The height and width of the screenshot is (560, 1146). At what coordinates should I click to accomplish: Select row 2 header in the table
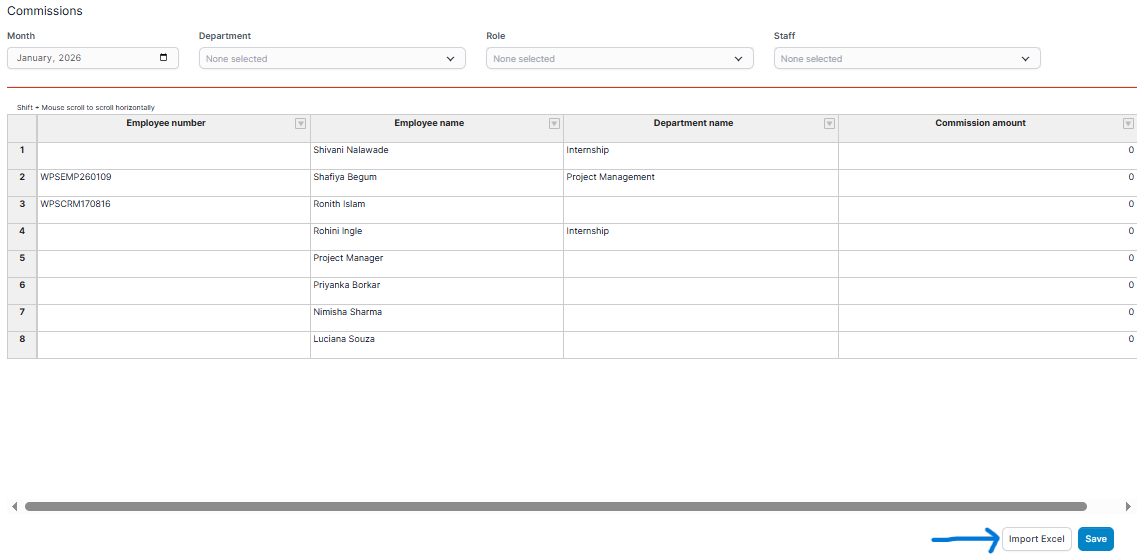point(22,177)
